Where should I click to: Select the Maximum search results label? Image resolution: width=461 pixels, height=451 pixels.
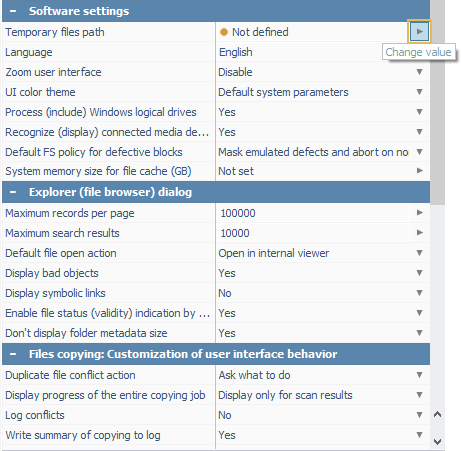[62, 233]
